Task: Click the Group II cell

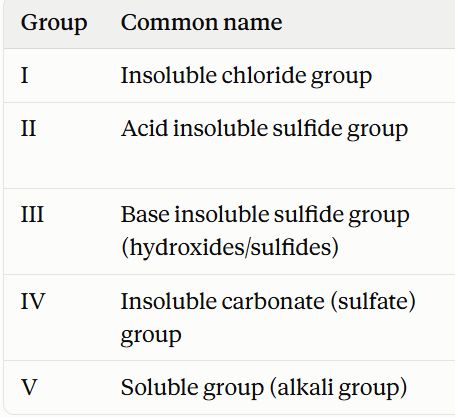Action: pos(28,129)
